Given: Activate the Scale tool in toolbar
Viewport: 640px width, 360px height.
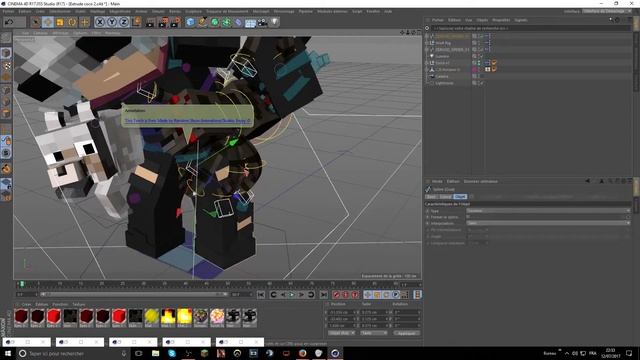Looking at the screenshot, I should point(60,22).
